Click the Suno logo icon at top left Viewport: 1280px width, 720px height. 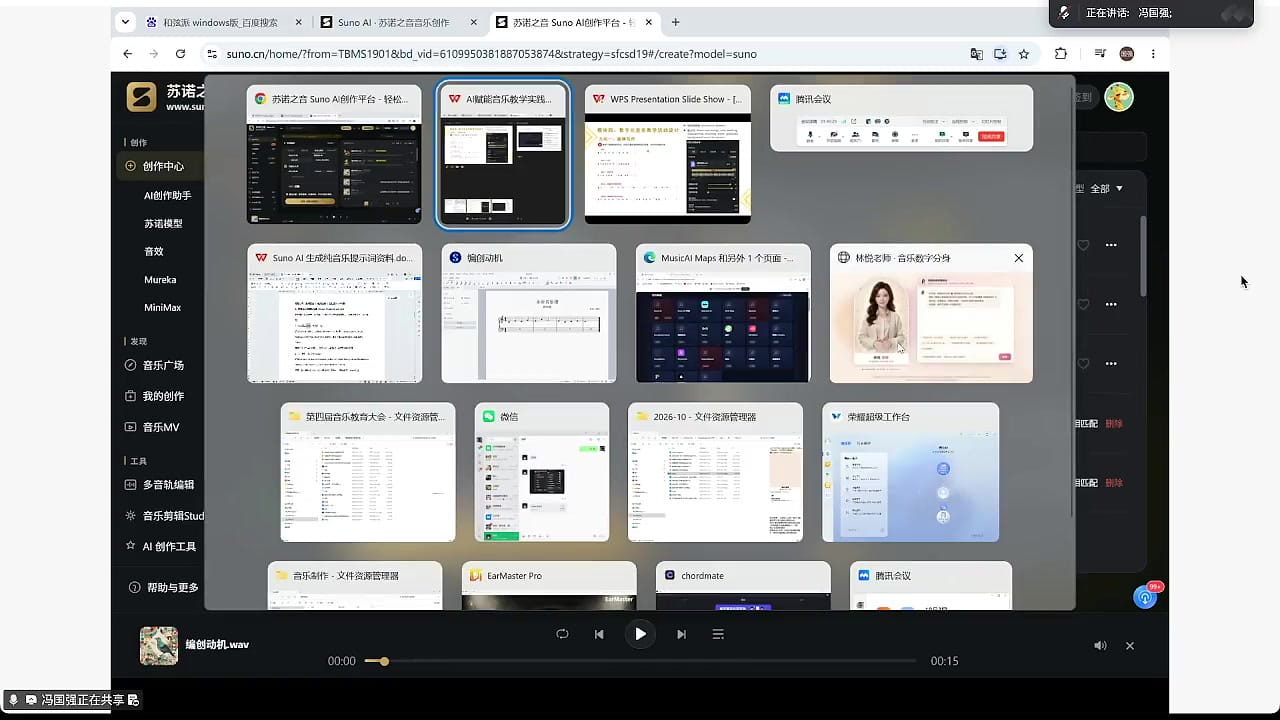tap(141, 97)
